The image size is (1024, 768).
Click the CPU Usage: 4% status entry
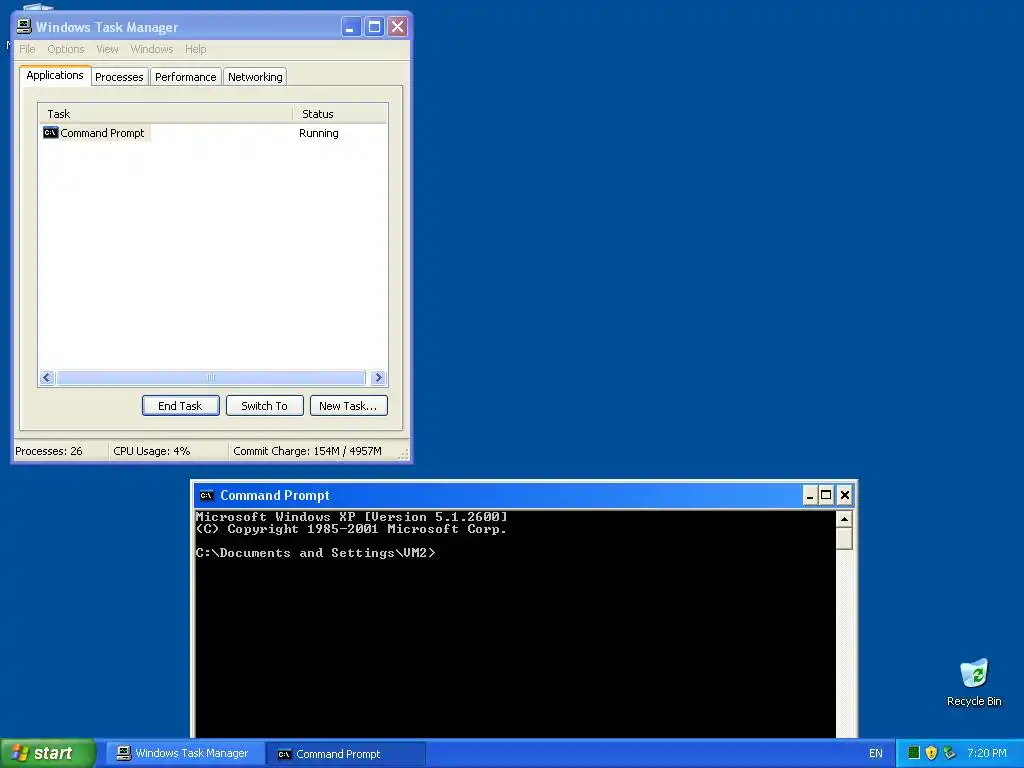(152, 451)
